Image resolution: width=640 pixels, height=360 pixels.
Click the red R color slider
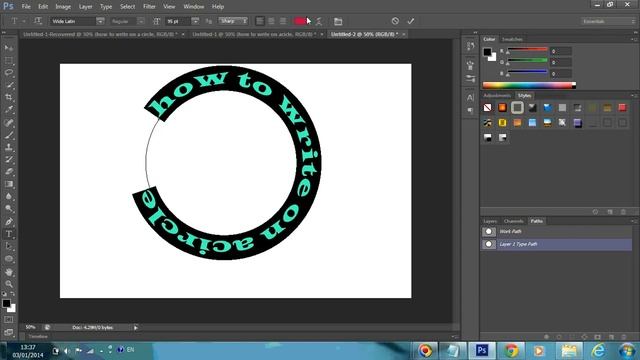(x=527, y=49)
